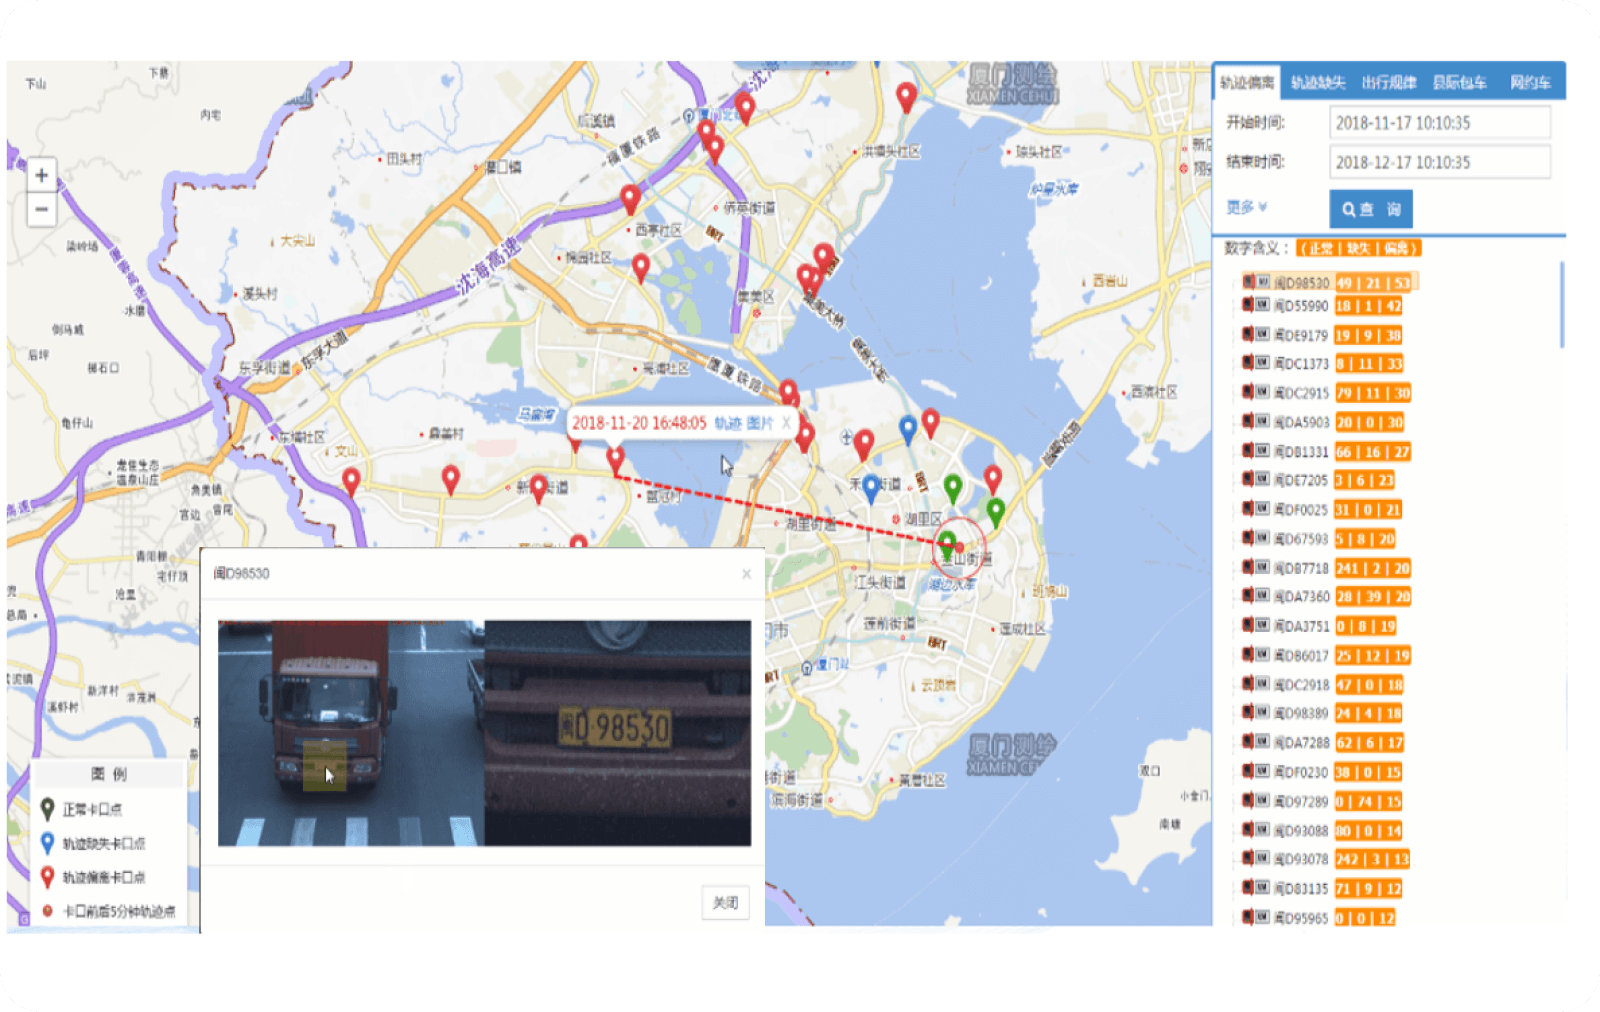The width and height of the screenshot is (1600, 1012).
Task: Click the 关闭 button in photo dialog
Action: (x=725, y=903)
